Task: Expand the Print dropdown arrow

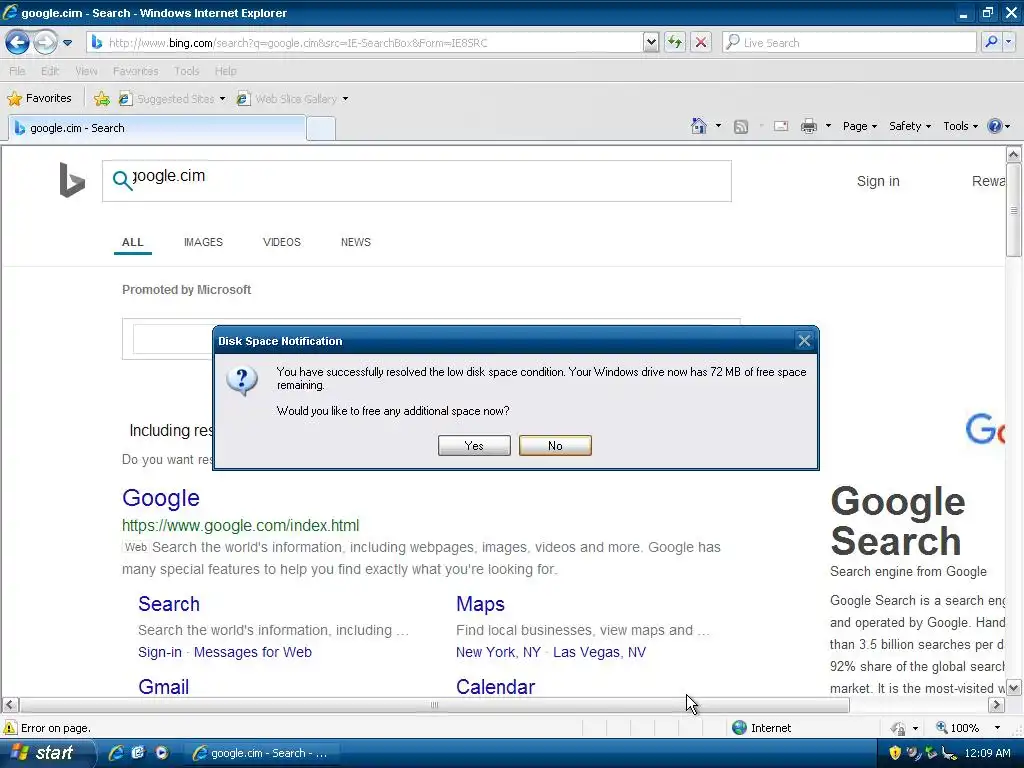Action: coord(828,126)
